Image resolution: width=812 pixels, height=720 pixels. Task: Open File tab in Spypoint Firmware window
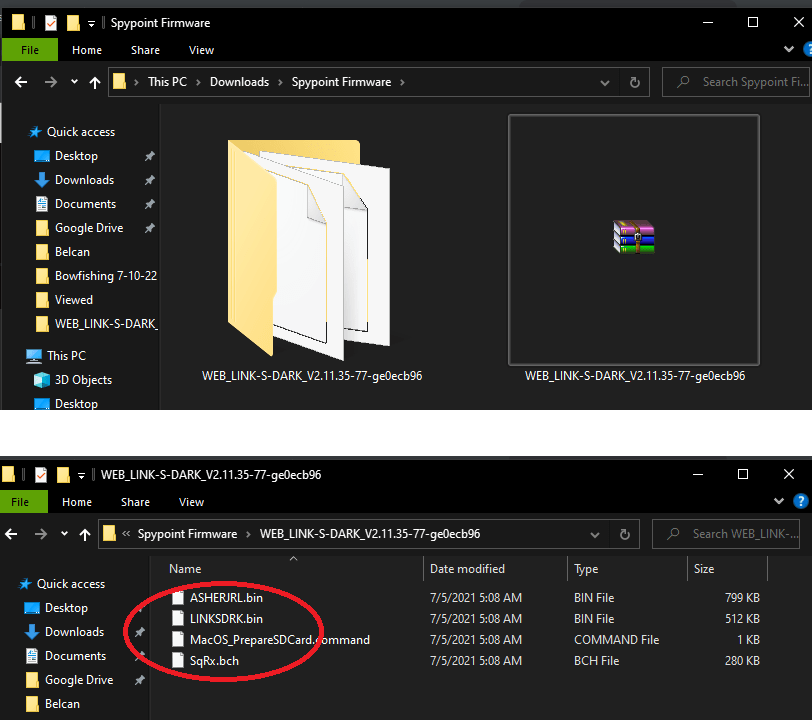(30, 50)
